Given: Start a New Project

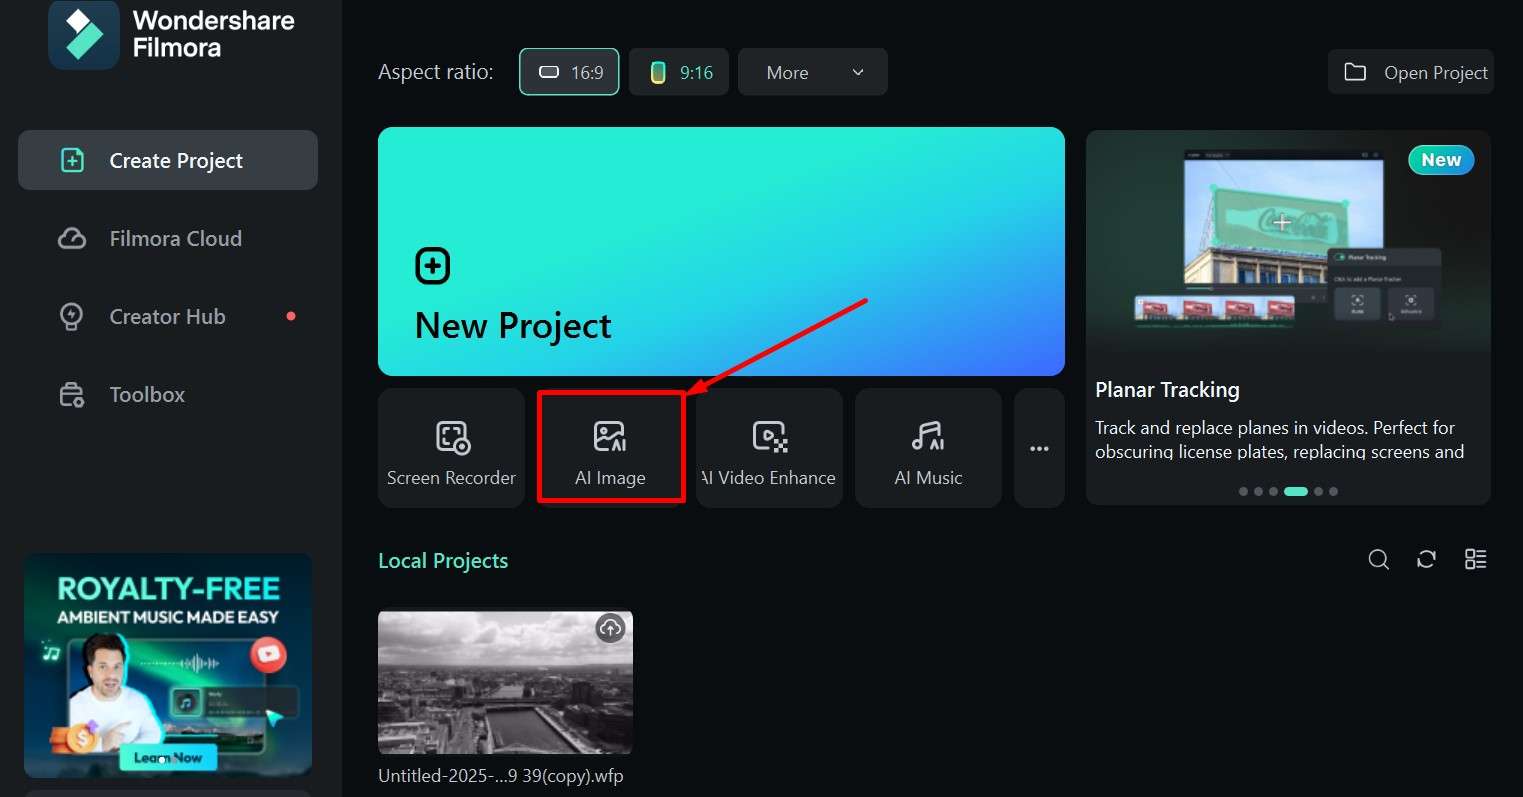Looking at the screenshot, I should pyautogui.click(x=721, y=251).
